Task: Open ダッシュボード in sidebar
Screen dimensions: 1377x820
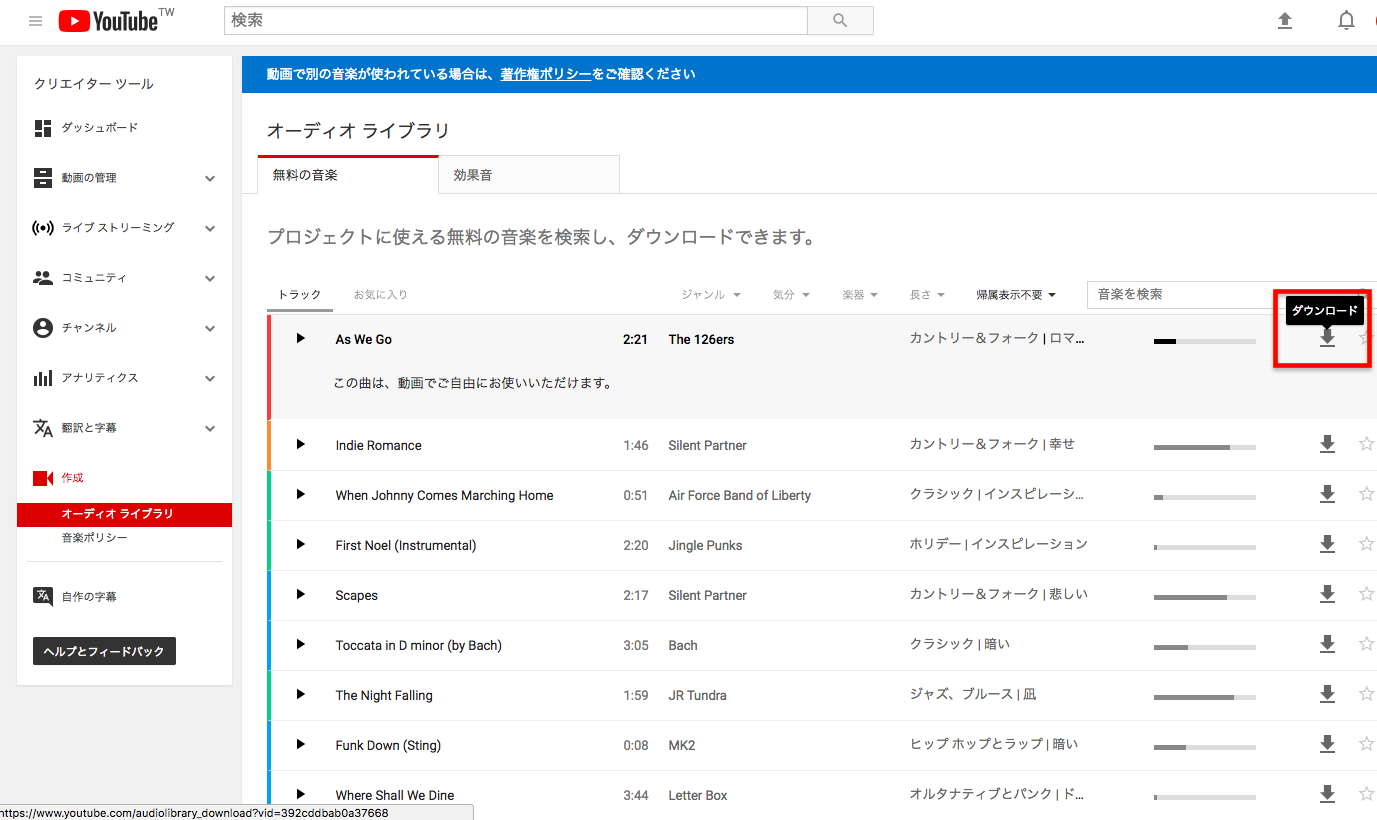Action: [99, 128]
